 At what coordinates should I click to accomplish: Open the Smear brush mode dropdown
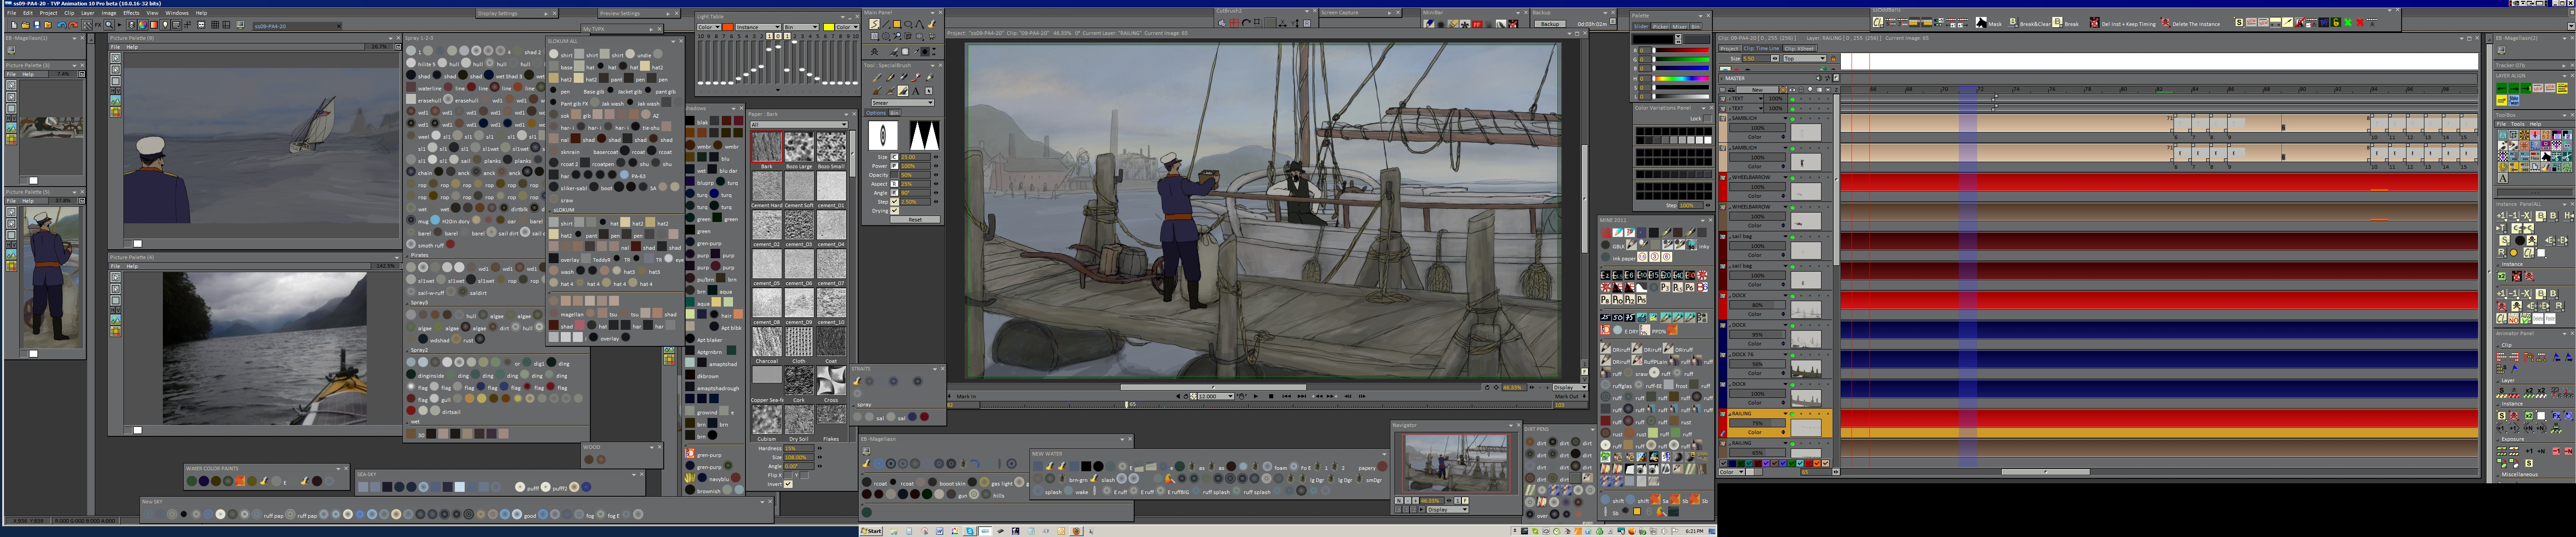click(903, 103)
